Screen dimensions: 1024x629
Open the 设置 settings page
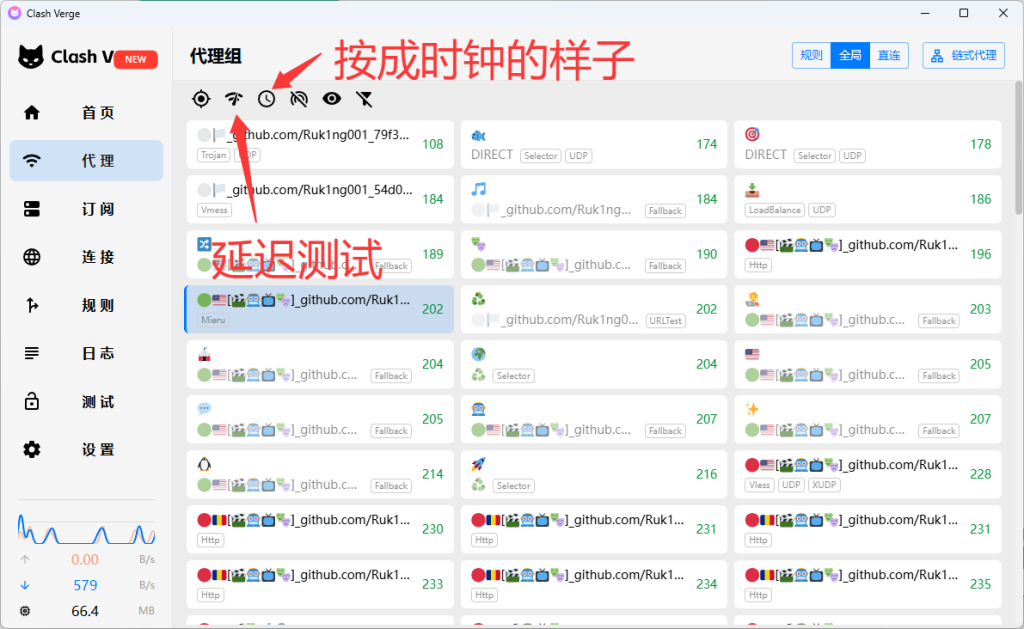(86, 449)
